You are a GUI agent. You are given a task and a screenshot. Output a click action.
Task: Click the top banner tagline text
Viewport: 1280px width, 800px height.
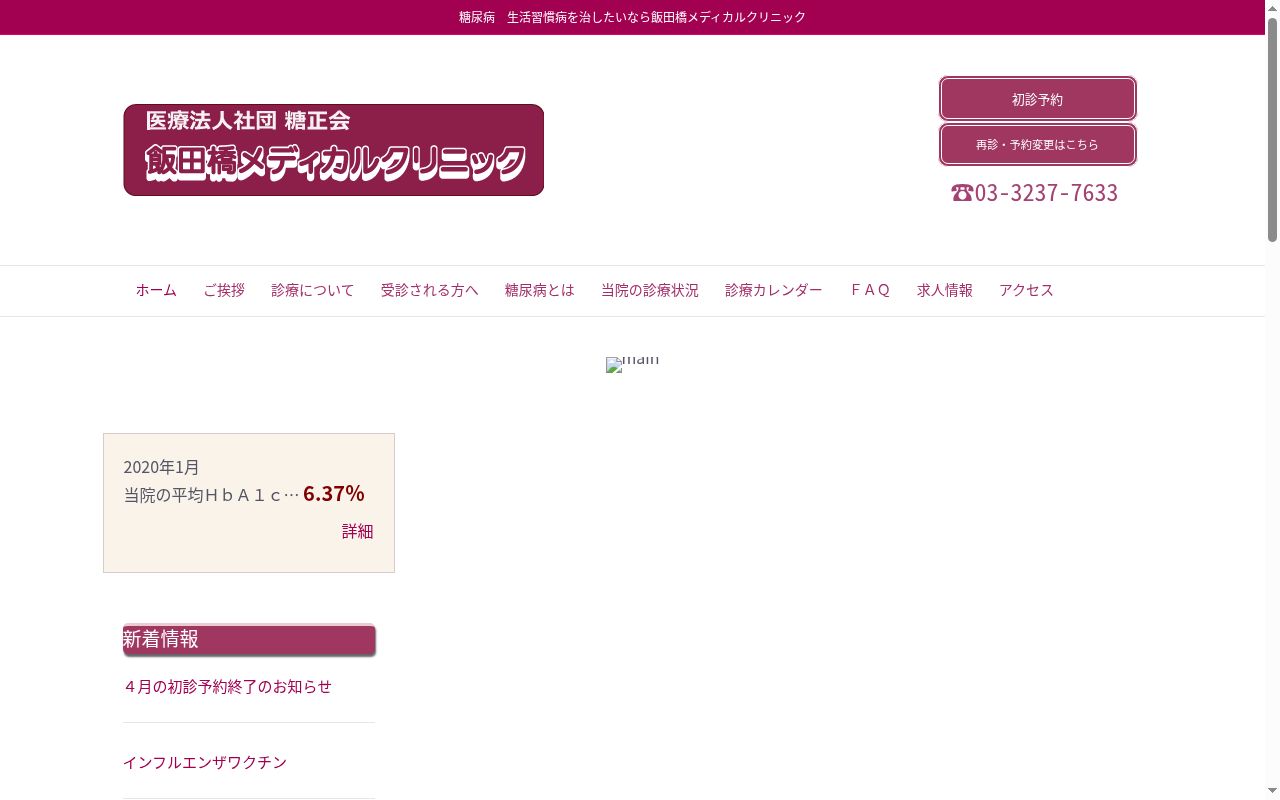click(x=632, y=17)
